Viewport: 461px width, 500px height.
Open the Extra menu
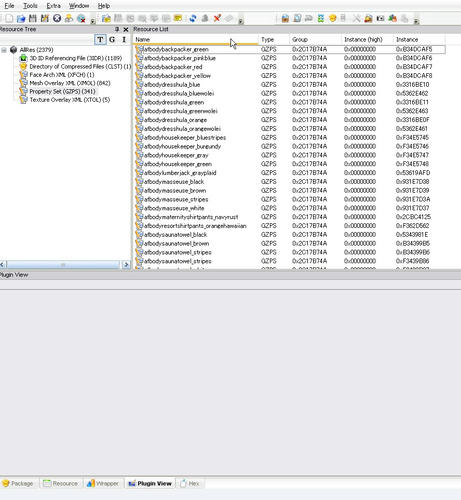tap(53, 6)
